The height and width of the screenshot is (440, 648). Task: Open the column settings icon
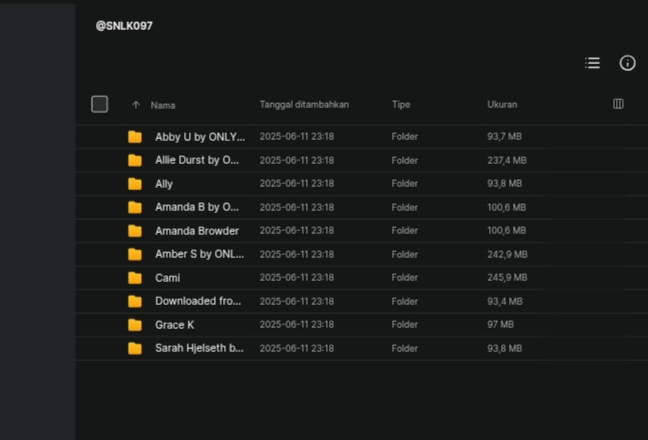[x=618, y=104]
